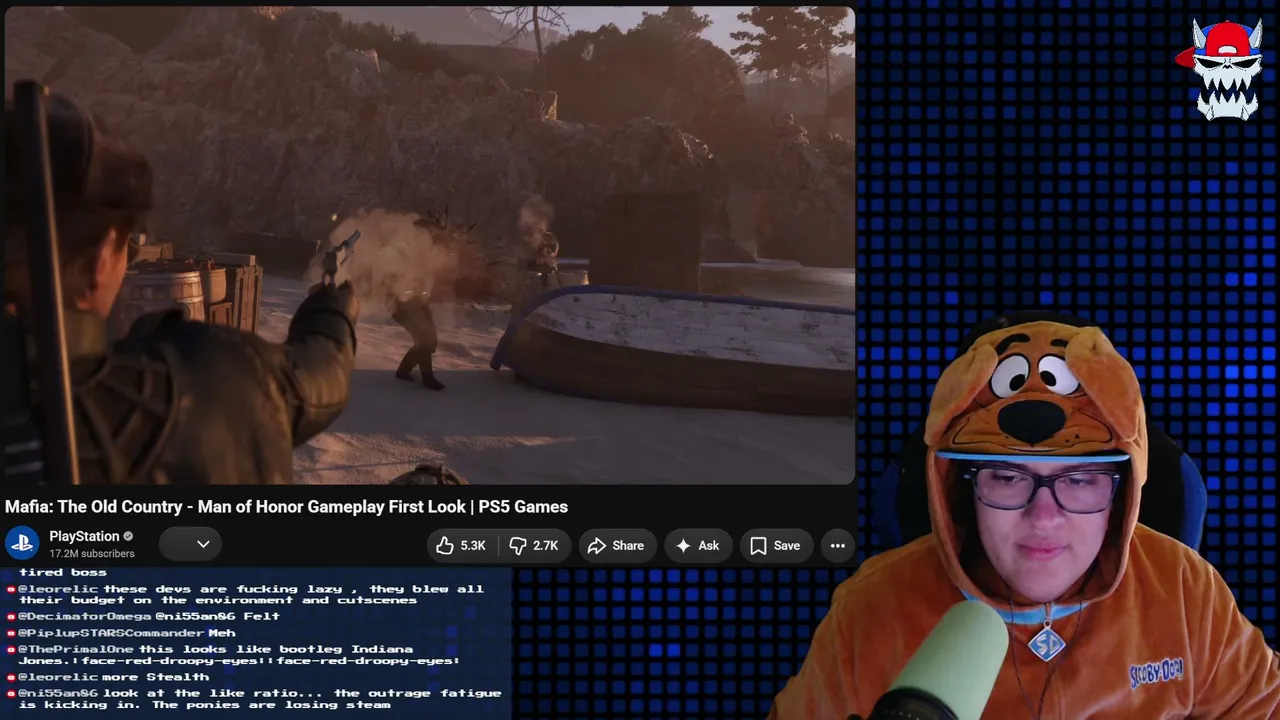Image resolution: width=1280 pixels, height=720 pixels.
Task: Click @ThePrimalOne's bootleg Indiana Jones message
Action: pyautogui.click(x=239, y=655)
